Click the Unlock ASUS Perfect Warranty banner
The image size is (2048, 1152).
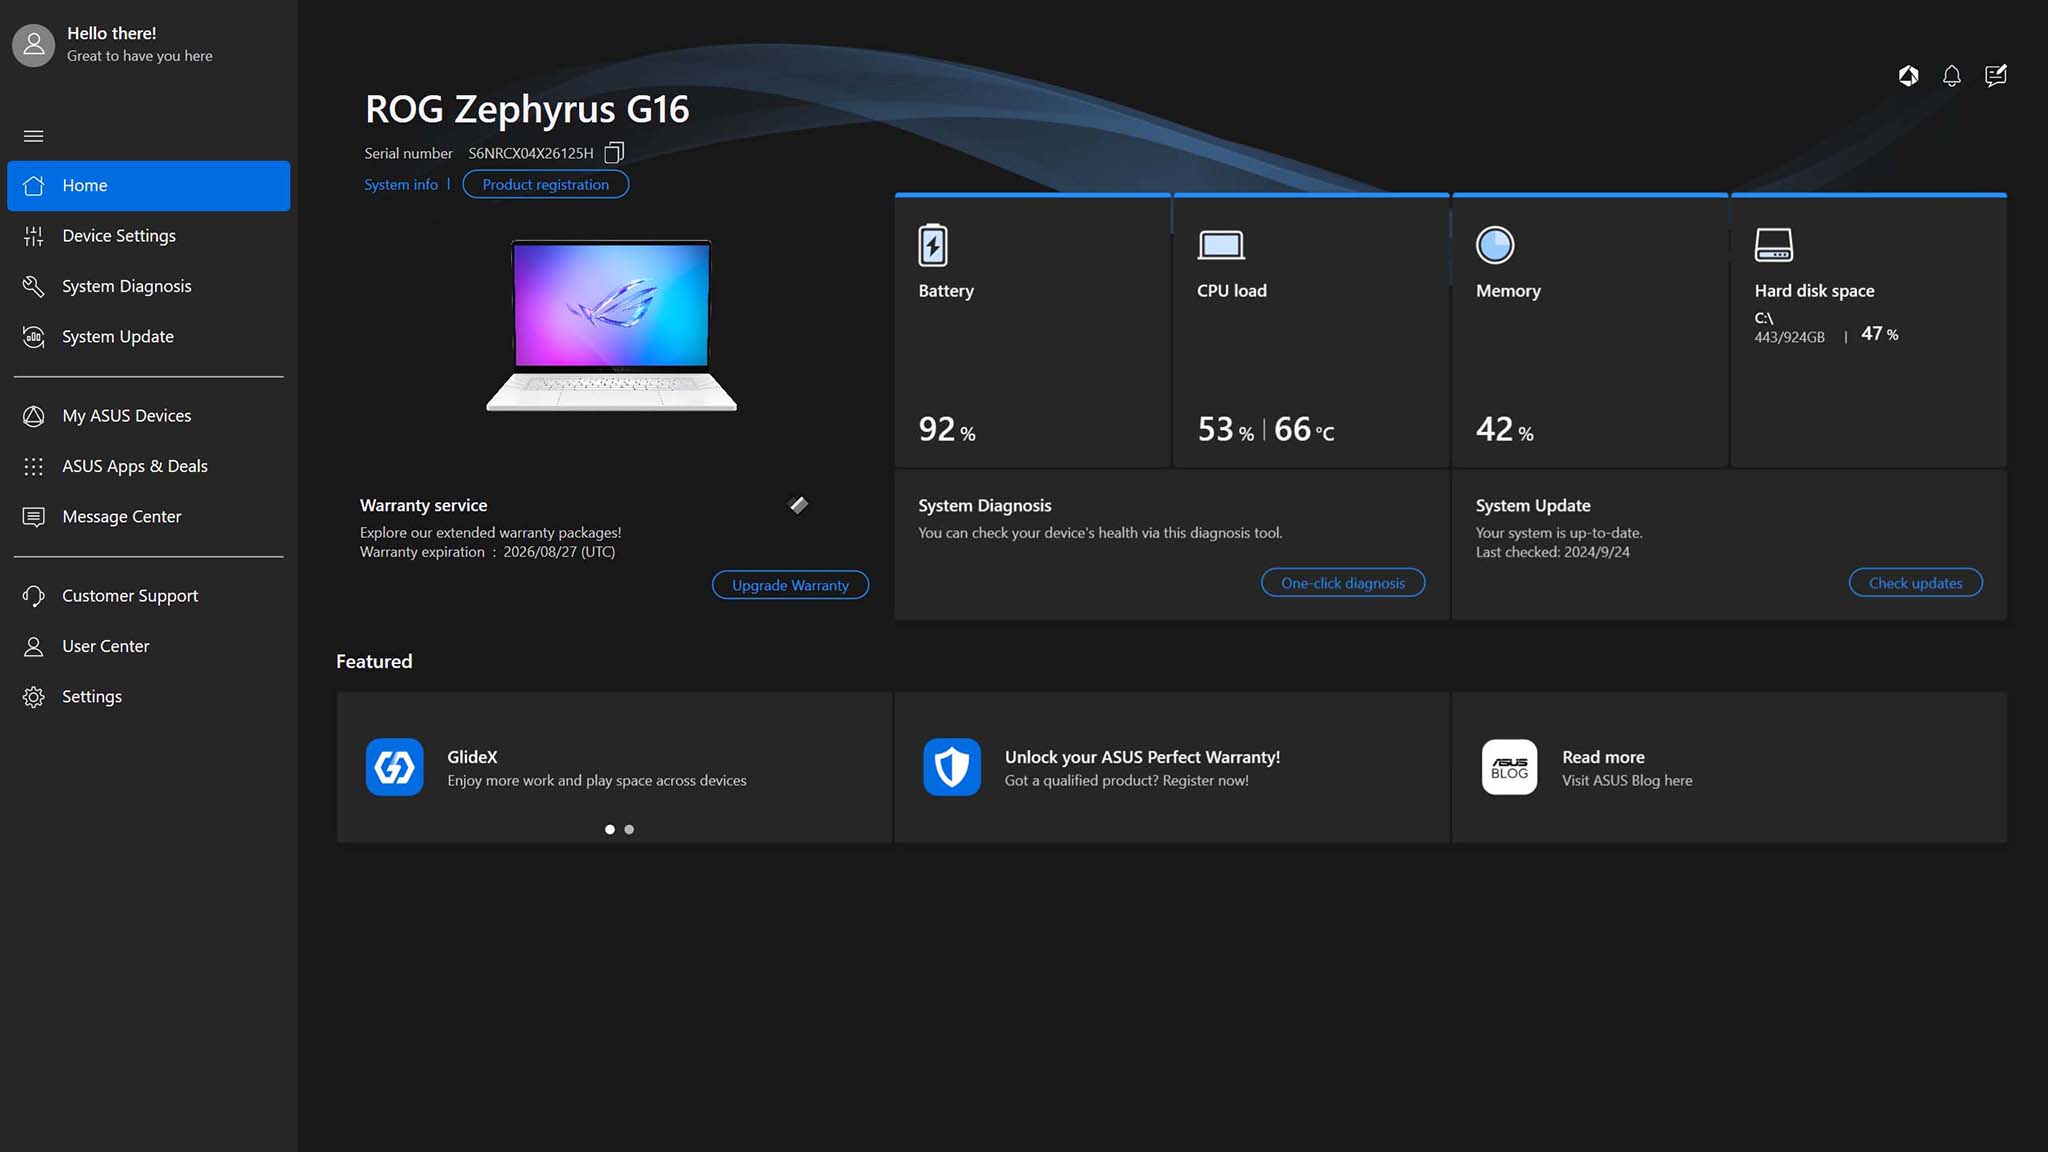[x=1172, y=767]
